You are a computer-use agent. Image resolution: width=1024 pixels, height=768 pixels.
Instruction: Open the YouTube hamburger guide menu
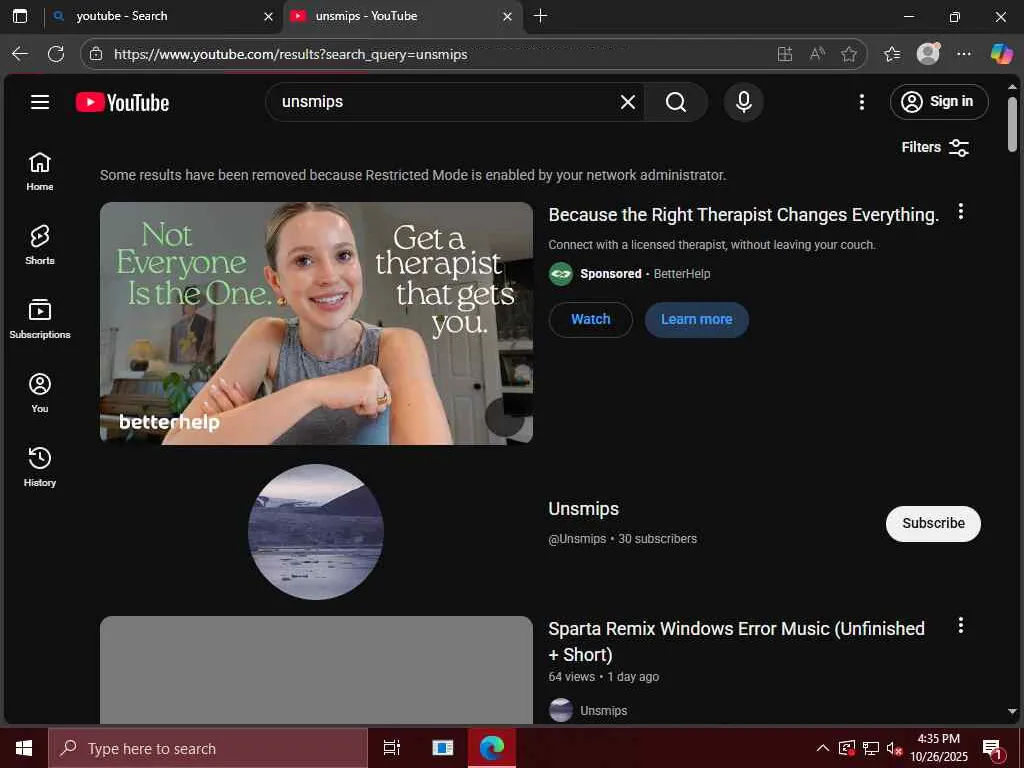pyautogui.click(x=40, y=102)
